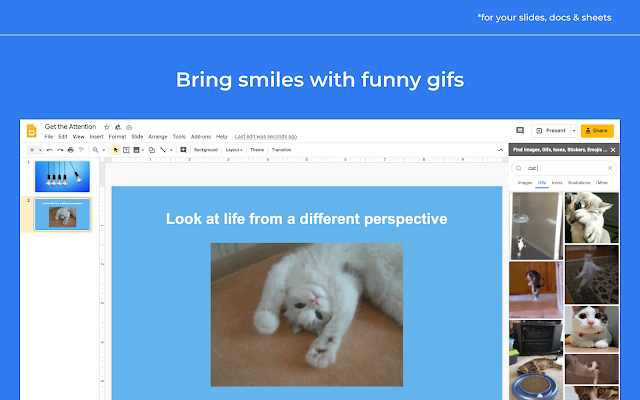The height and width of the screenshot is (400, 640).
Task: Switch to the Gifs tab
Action: (x=542, y=183)
